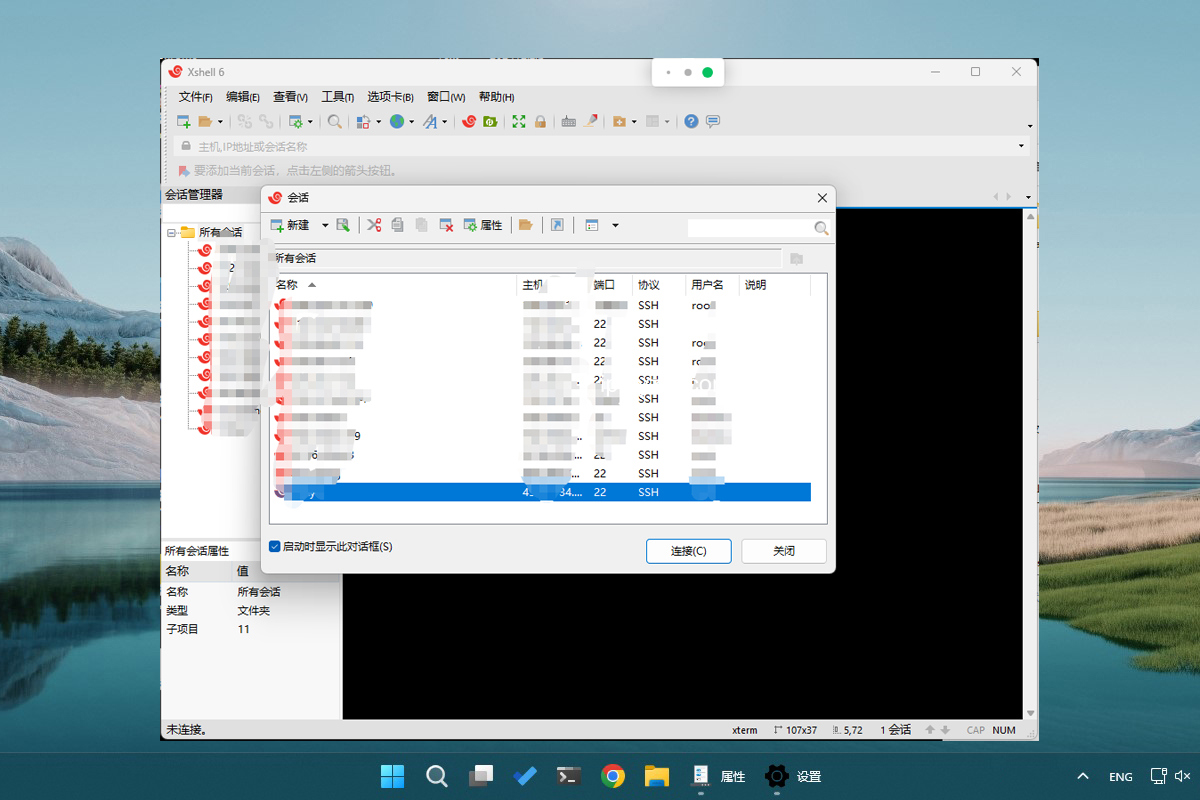The image size is (1200, 800).
Task: Select the 所有会话 folder in the session manager tree
Action: pos(220,232)
